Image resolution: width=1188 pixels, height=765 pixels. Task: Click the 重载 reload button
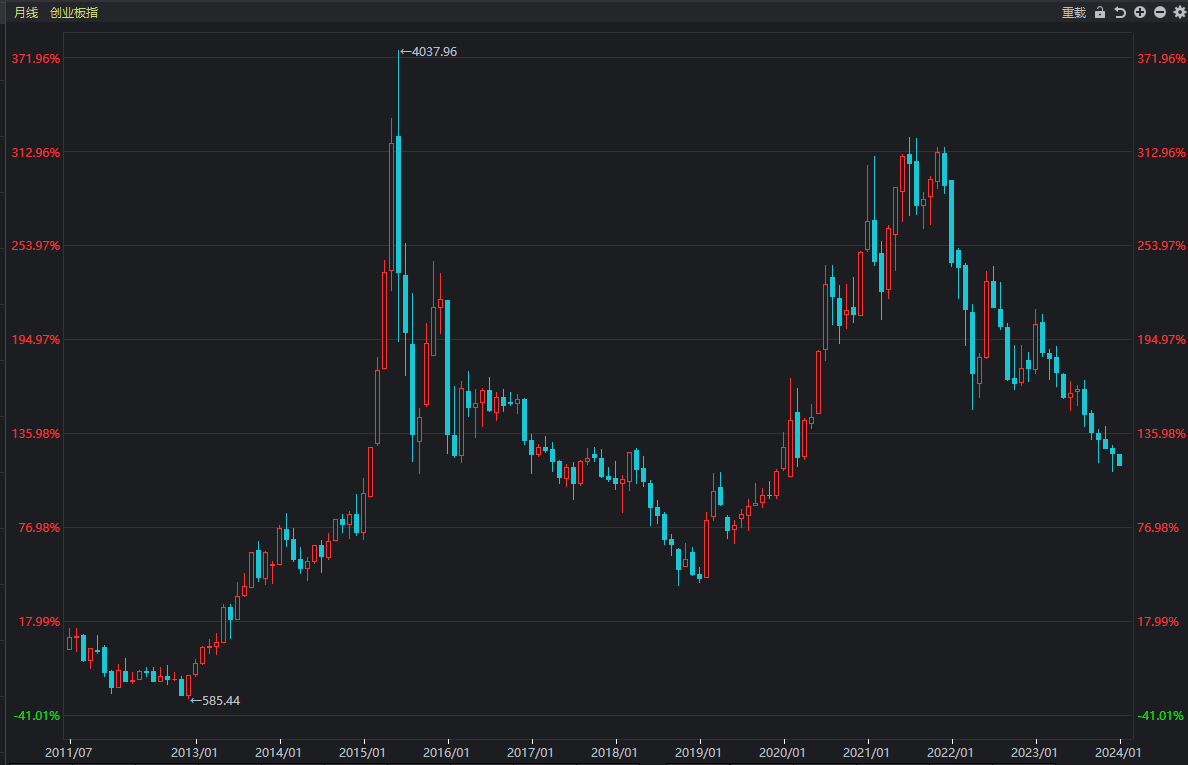(1074, 12)
